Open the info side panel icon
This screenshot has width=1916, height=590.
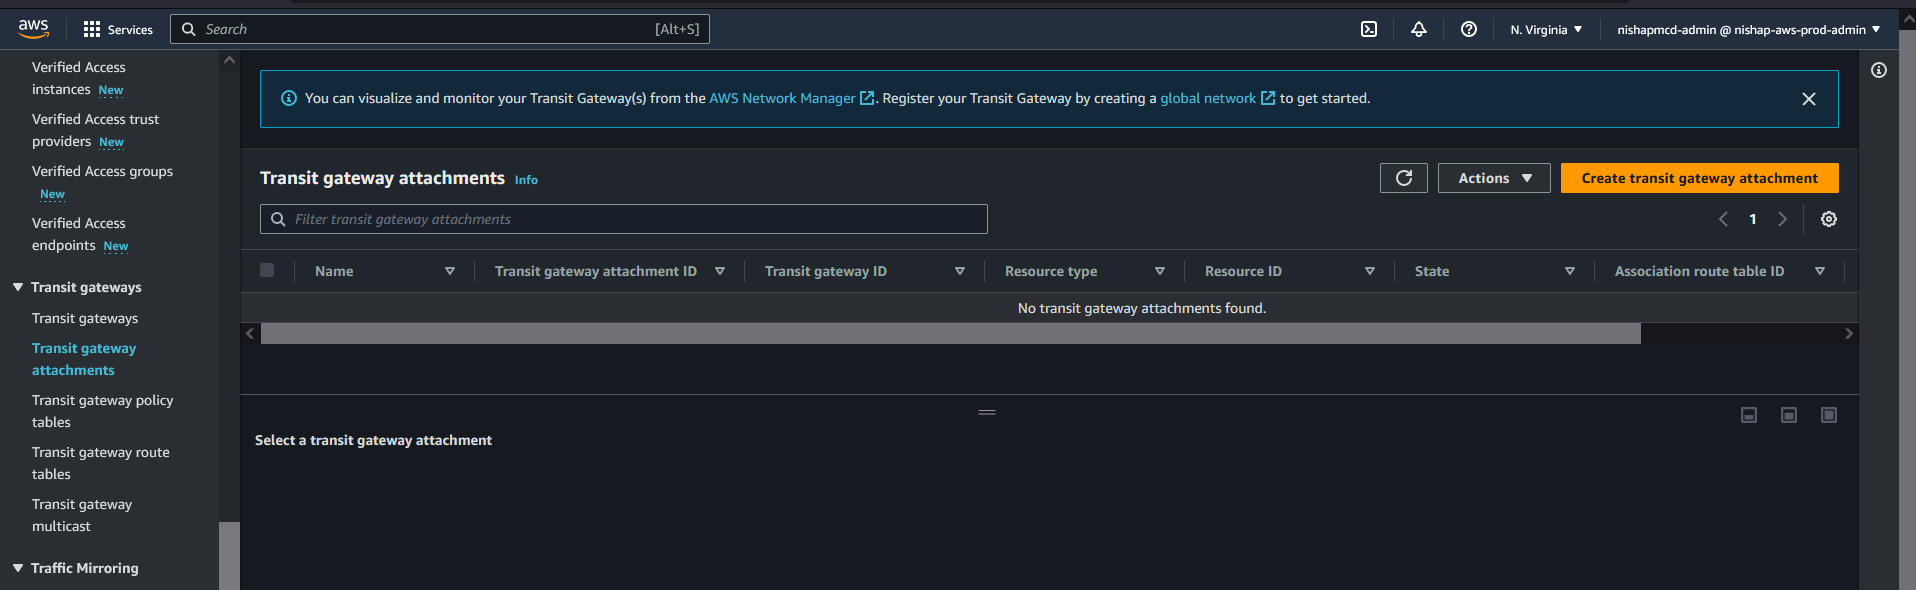(x=1878, y=70)
